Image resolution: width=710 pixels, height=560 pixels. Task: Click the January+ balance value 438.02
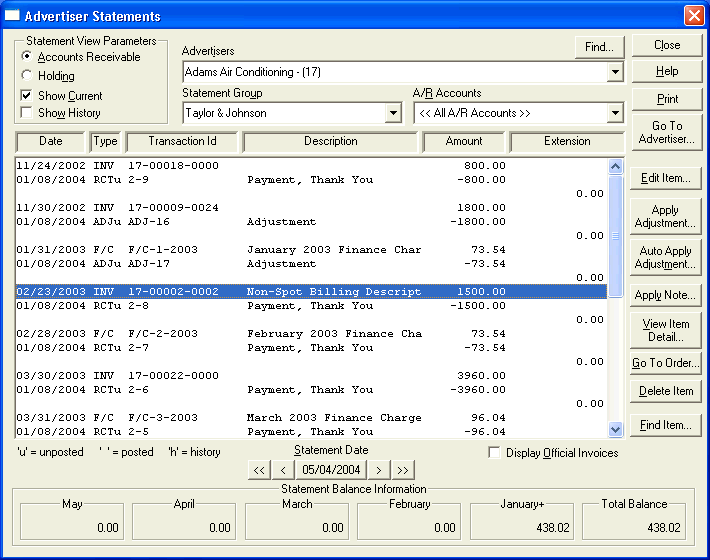[553, 528]
